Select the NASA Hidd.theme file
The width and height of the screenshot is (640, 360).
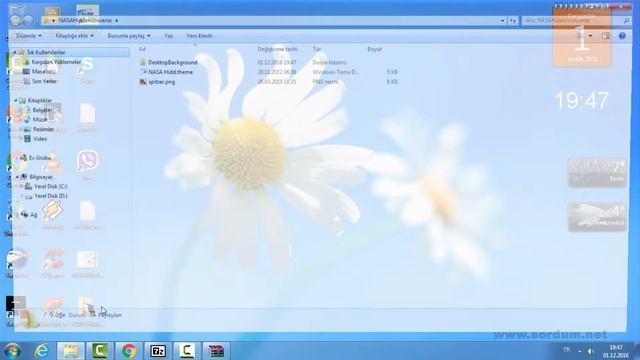pos(171,72)
